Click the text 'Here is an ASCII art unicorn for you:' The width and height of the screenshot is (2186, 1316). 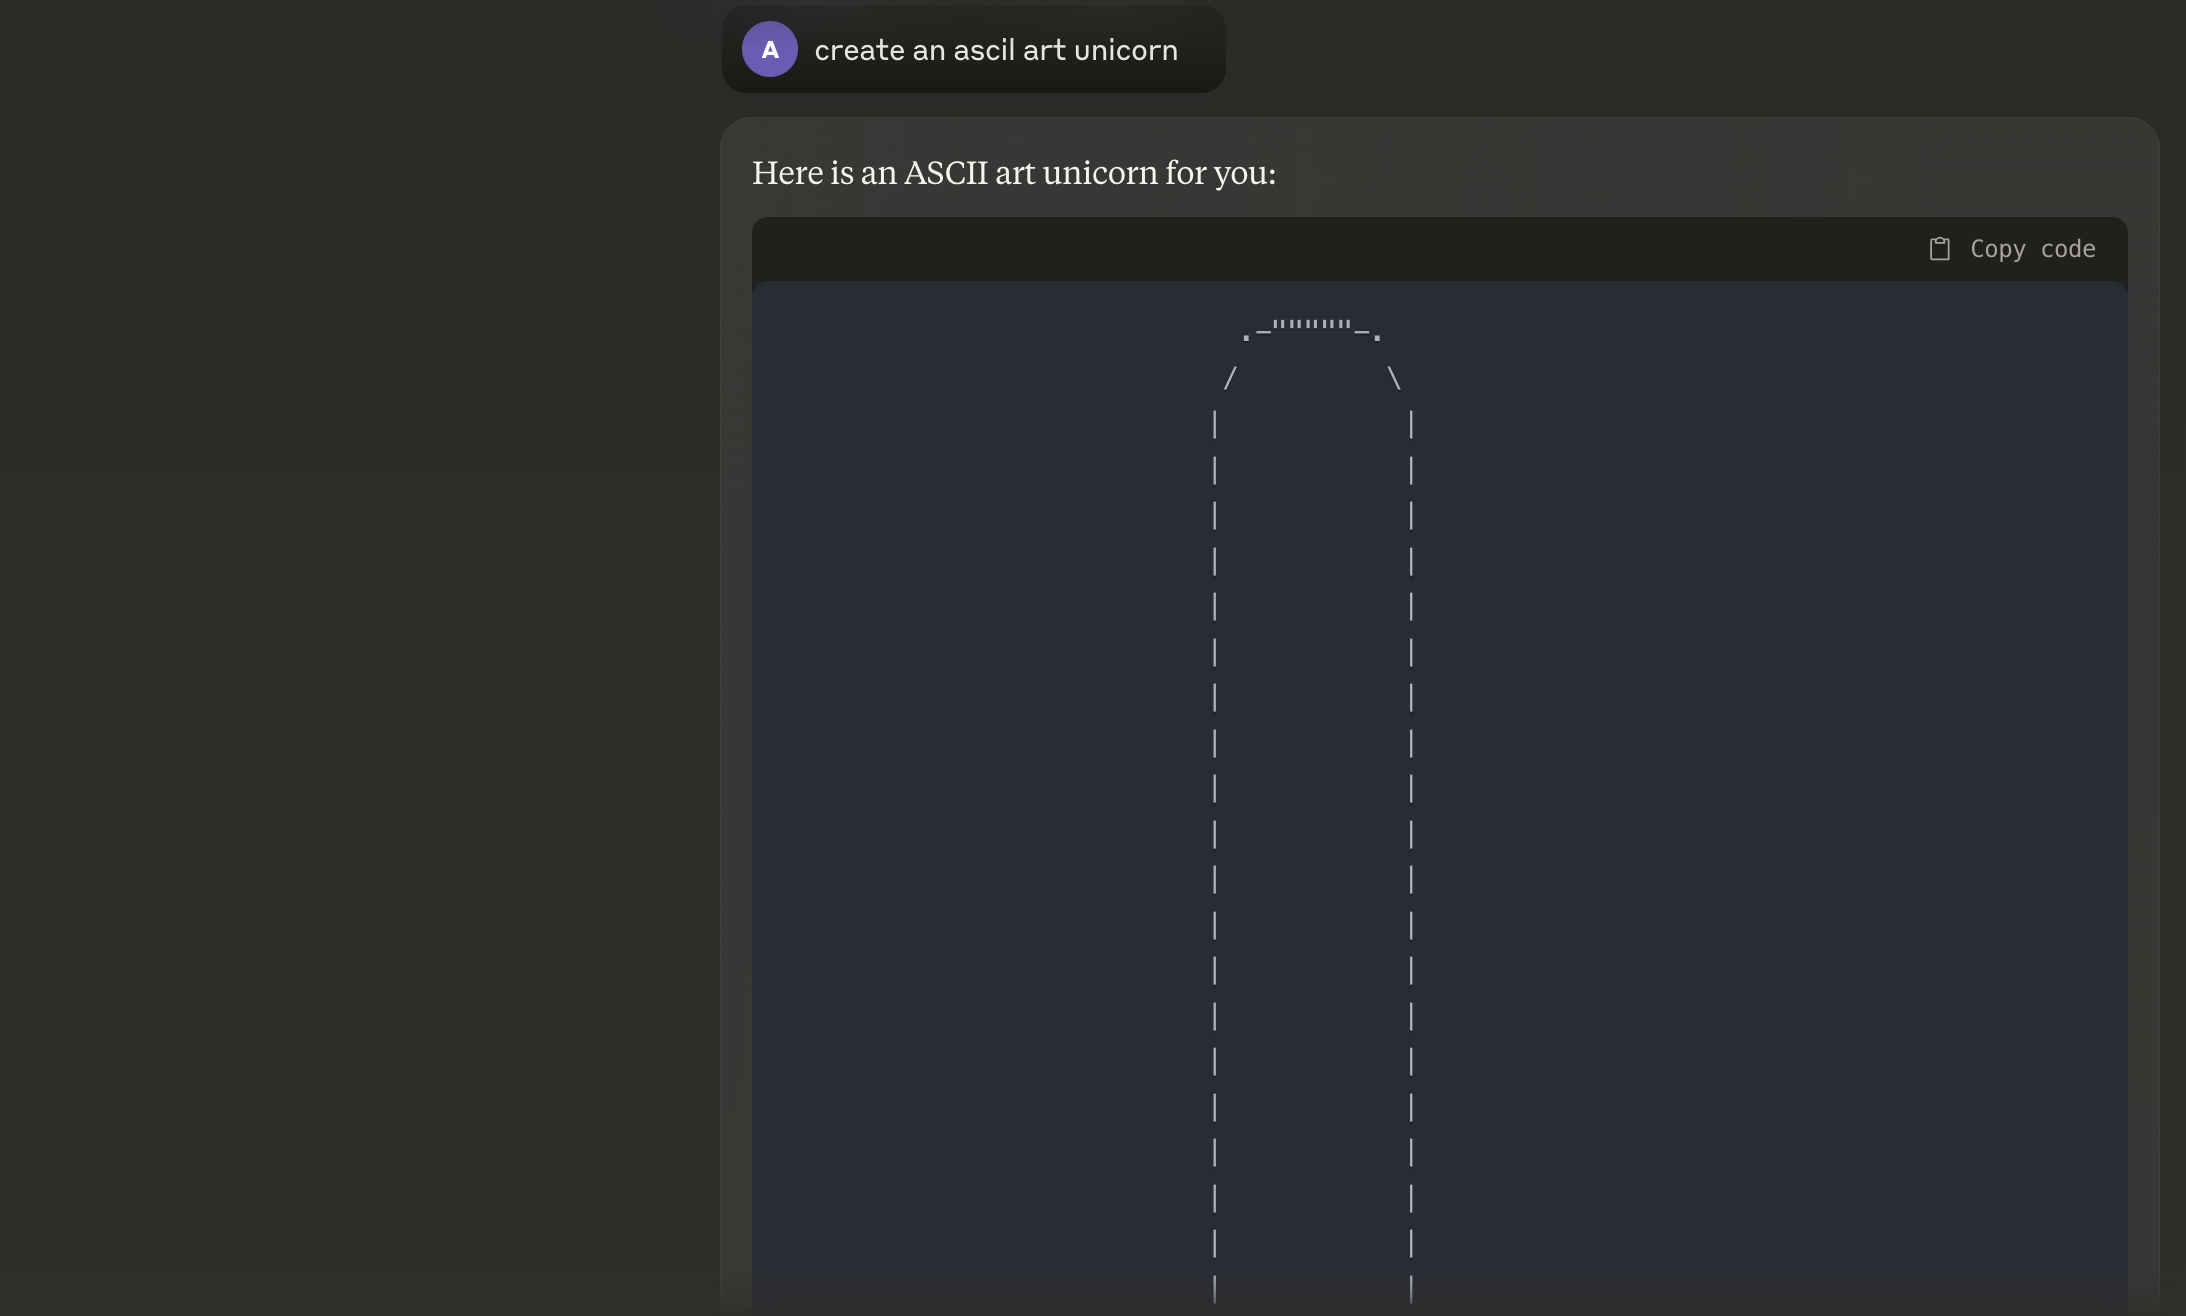[1014, 173]
